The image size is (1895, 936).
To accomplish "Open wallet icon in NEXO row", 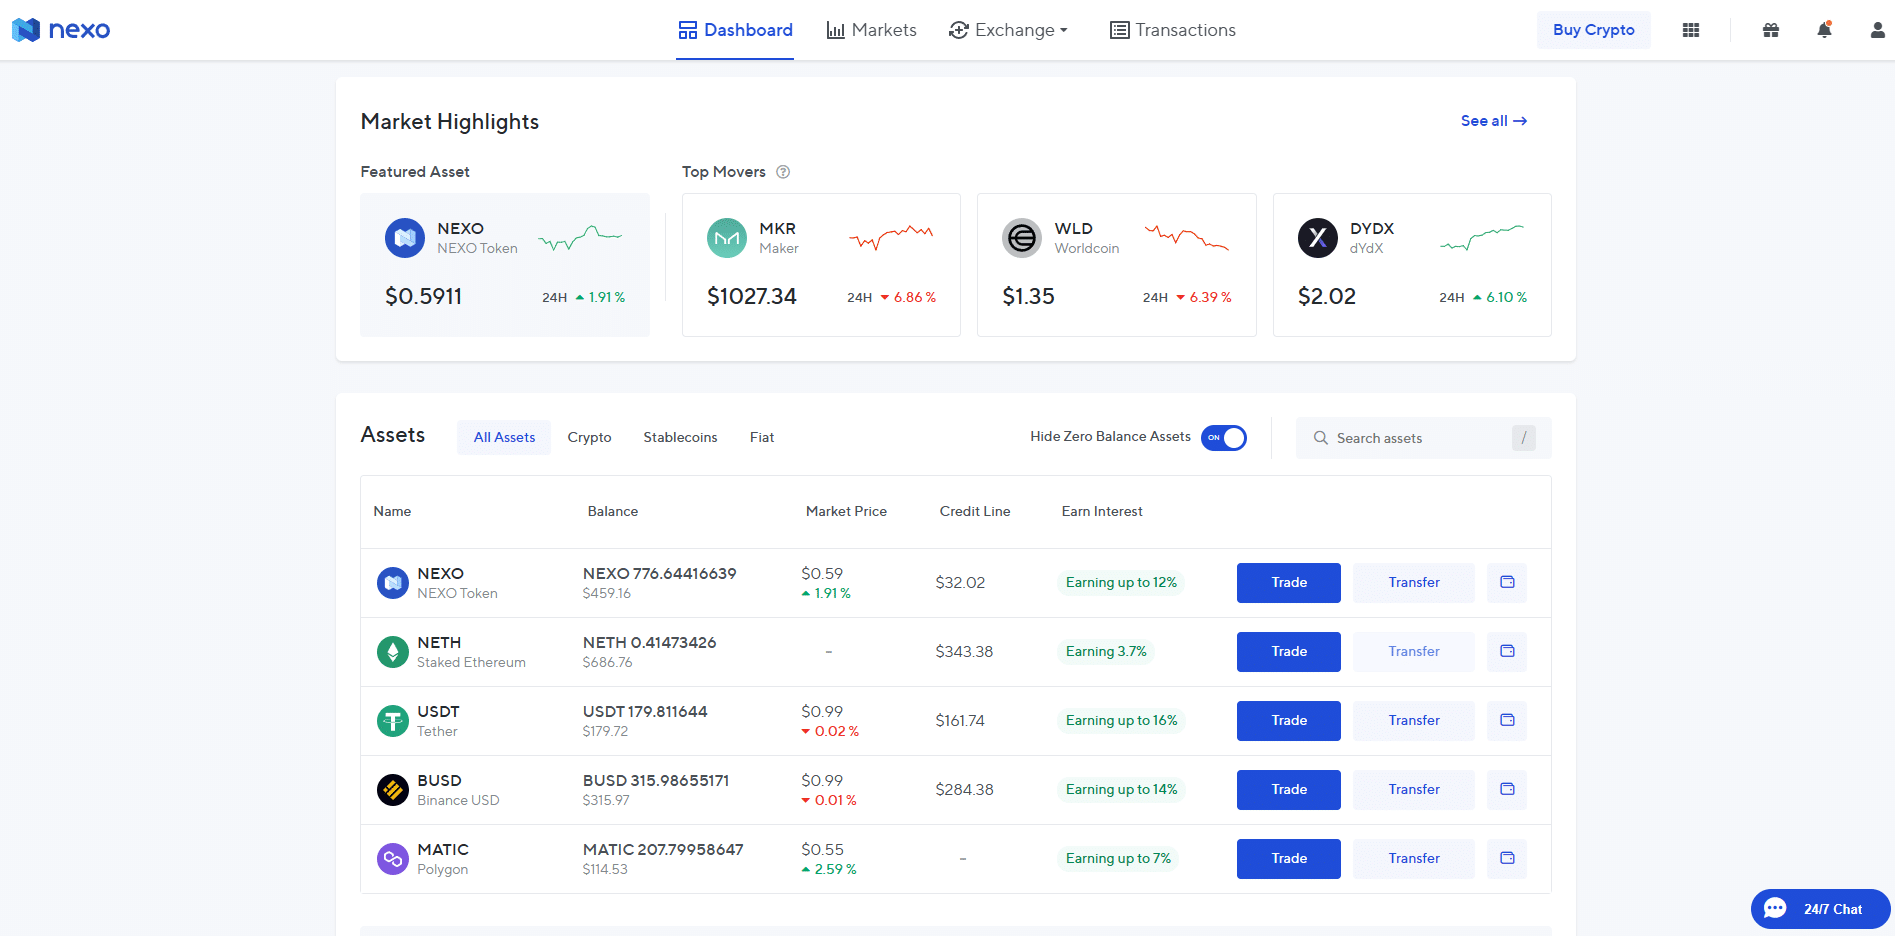I will [1507, 583].
